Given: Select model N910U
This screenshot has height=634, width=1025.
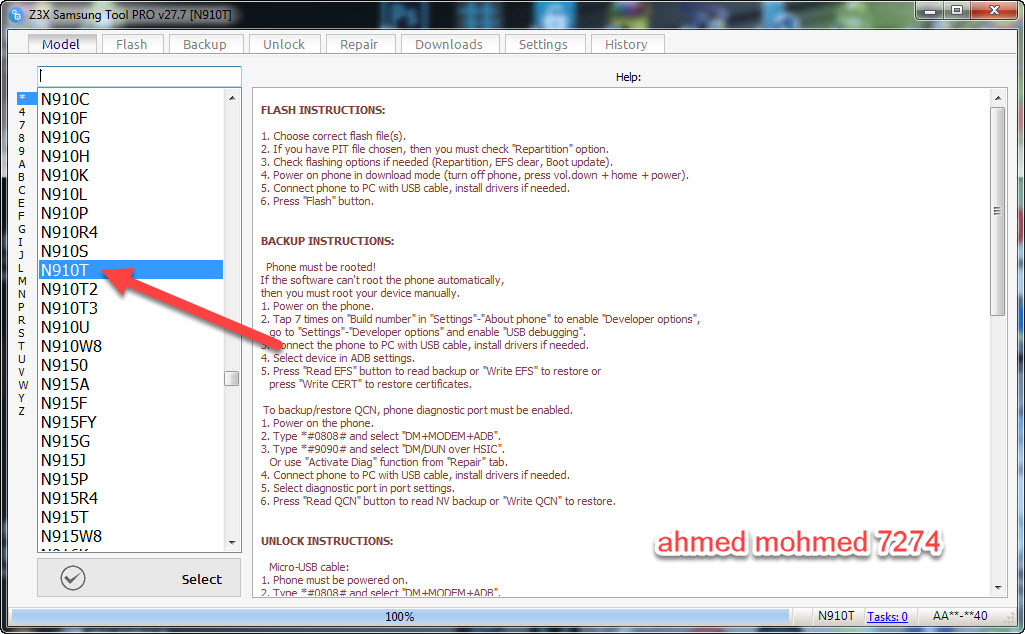Looking at the screenshot, I should pos(131,327).
